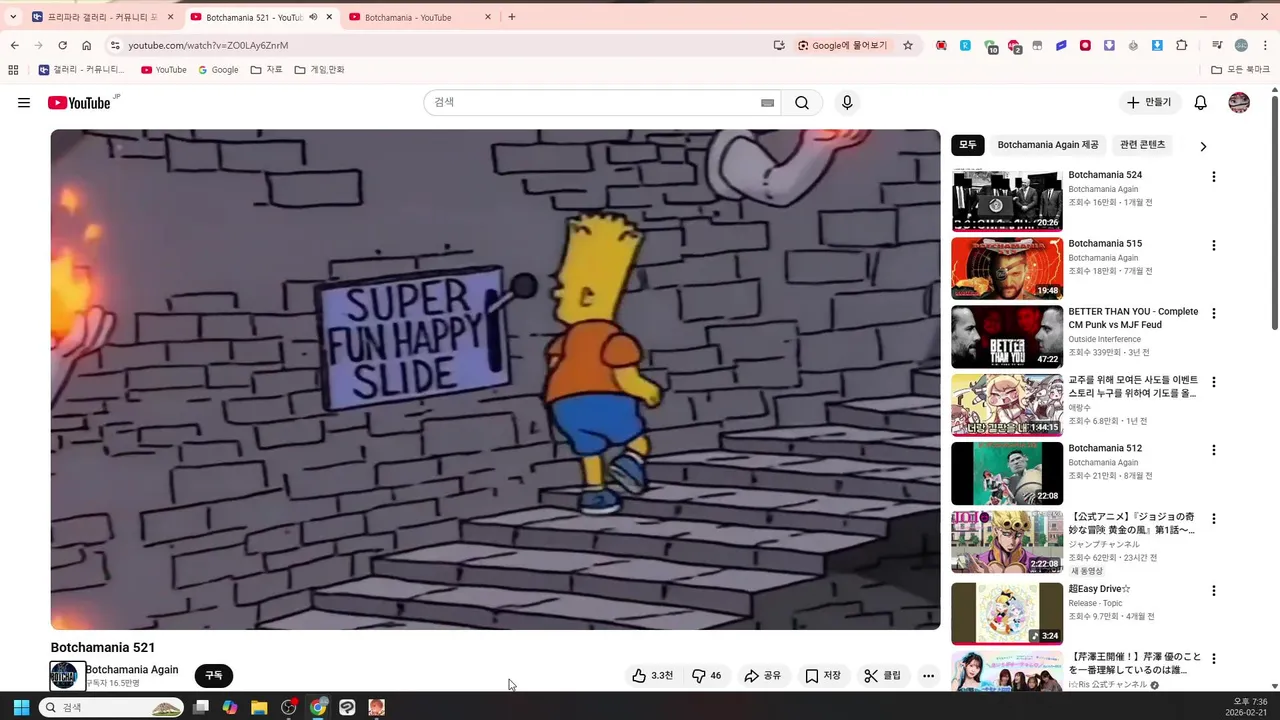The image size is (1280, 720).
Task: Like the video with thumbs-up 3.3천
Action: (x=651, y=676)
